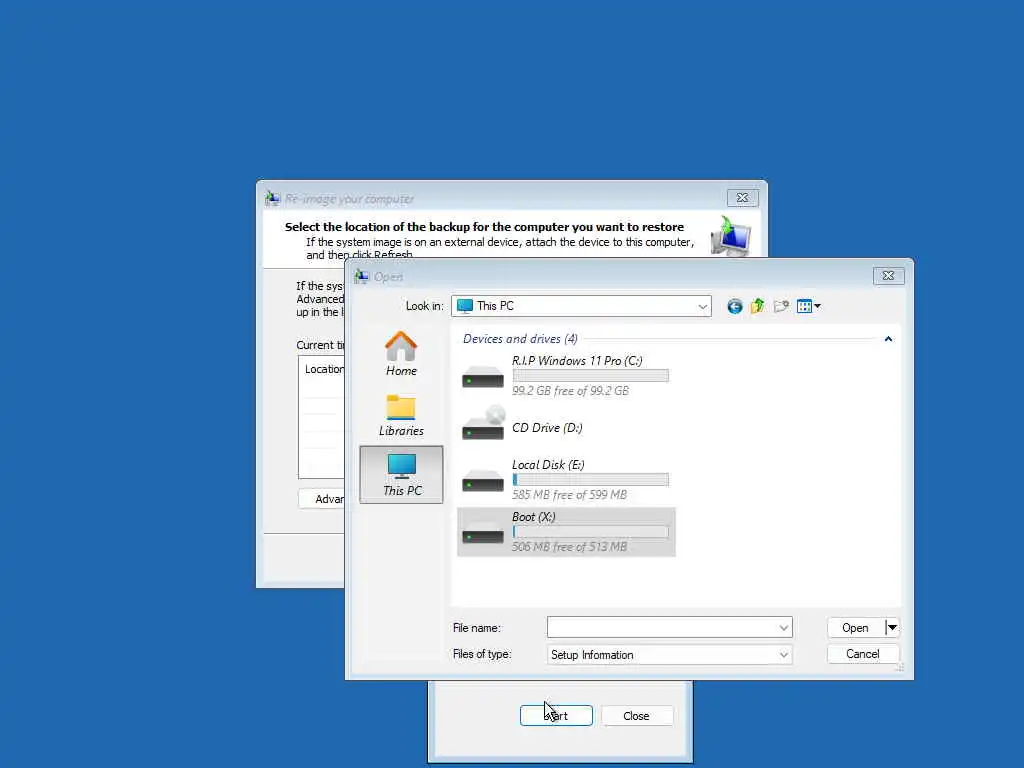
Task: Select the CD Drive (D:) icon
Action: tap(483, 423)
